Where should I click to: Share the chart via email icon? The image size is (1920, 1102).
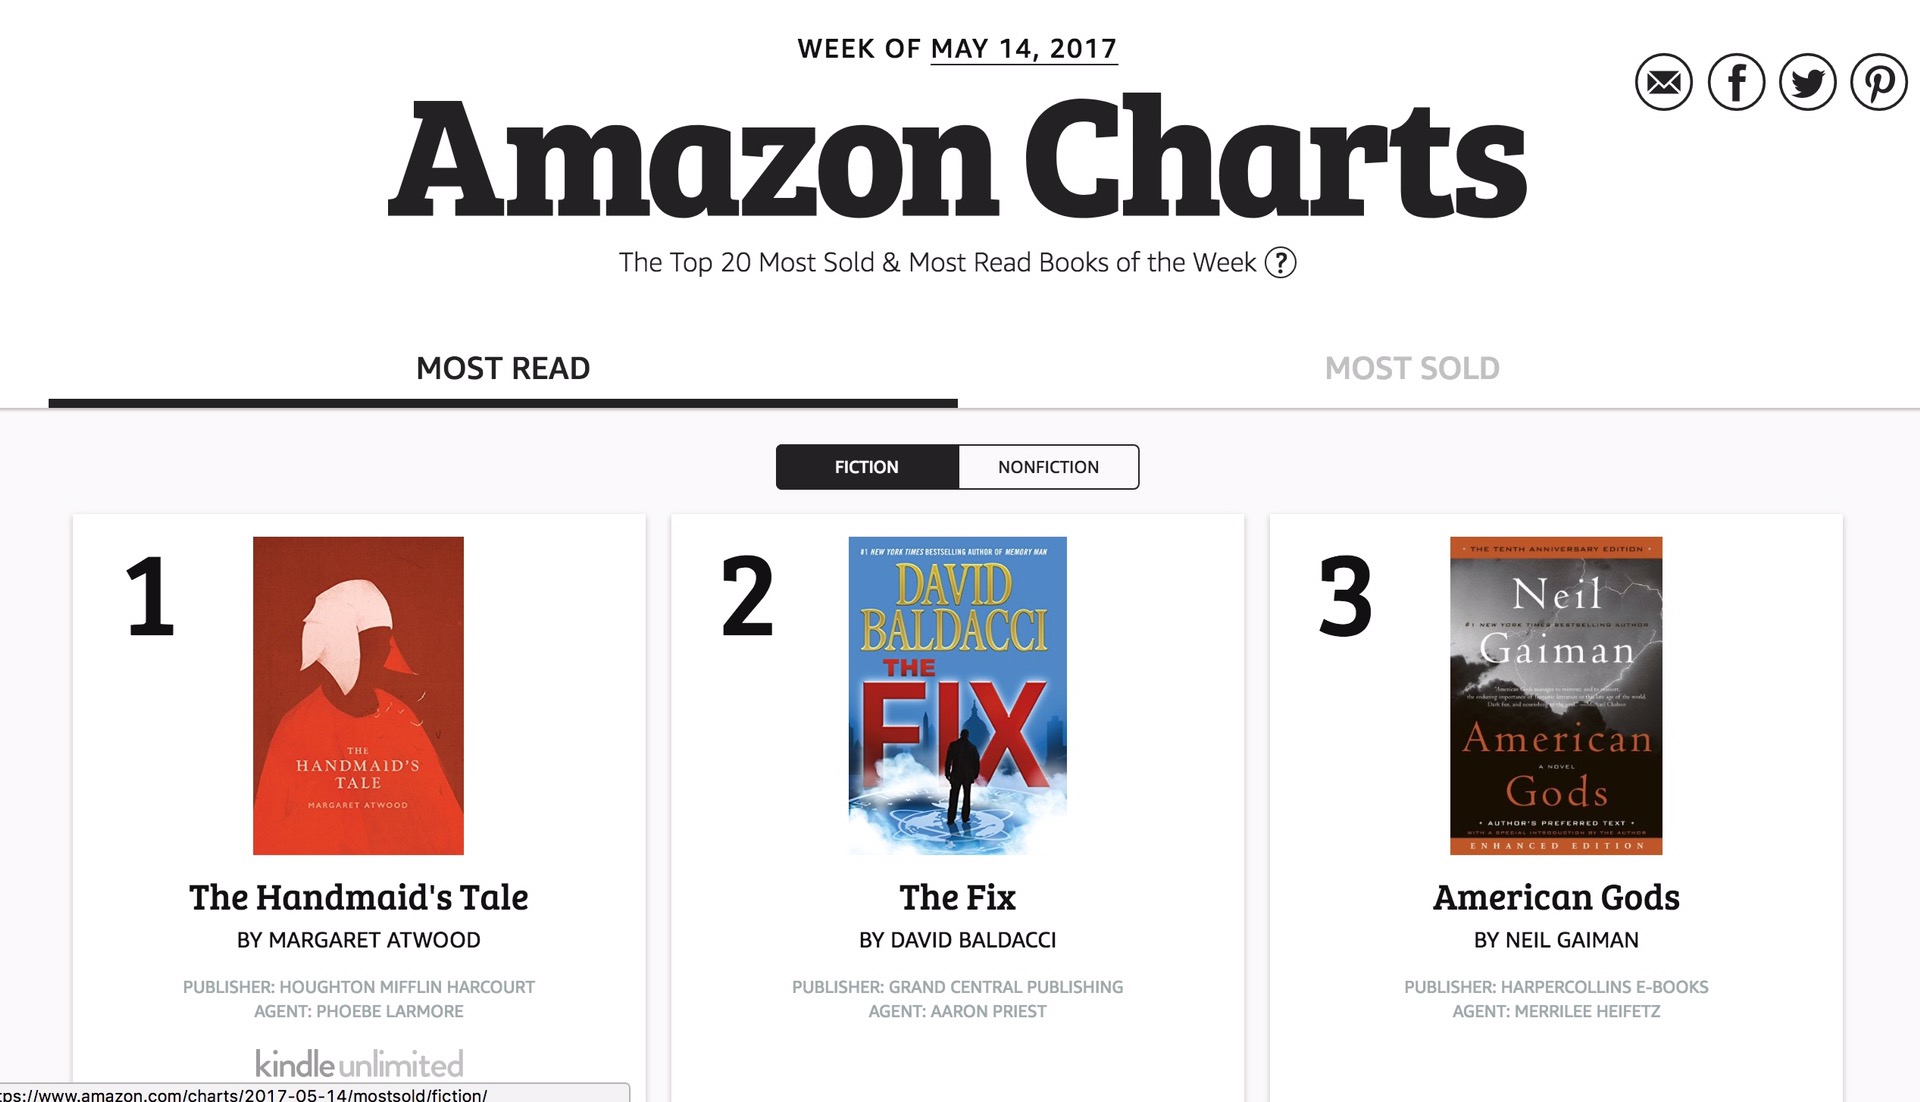1664,82
